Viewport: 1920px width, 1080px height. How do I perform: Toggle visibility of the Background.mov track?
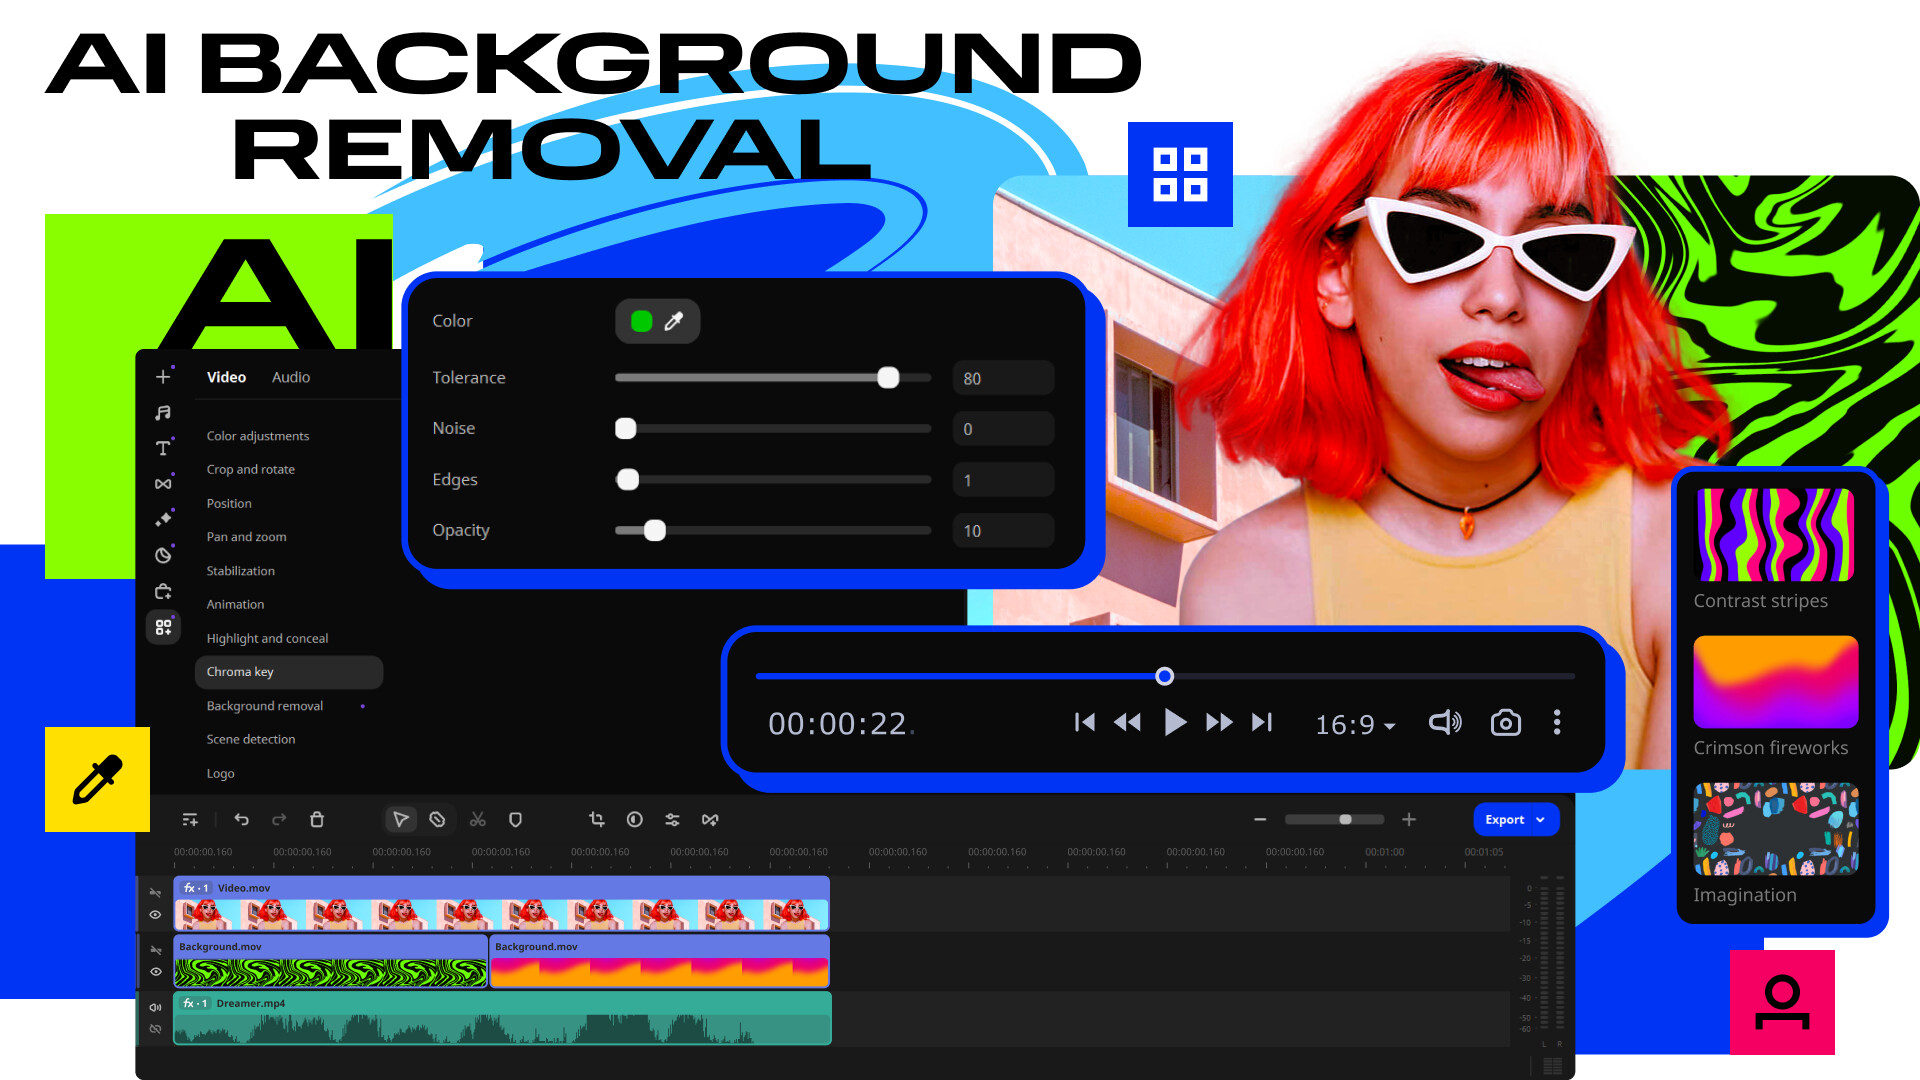point(155,971)
